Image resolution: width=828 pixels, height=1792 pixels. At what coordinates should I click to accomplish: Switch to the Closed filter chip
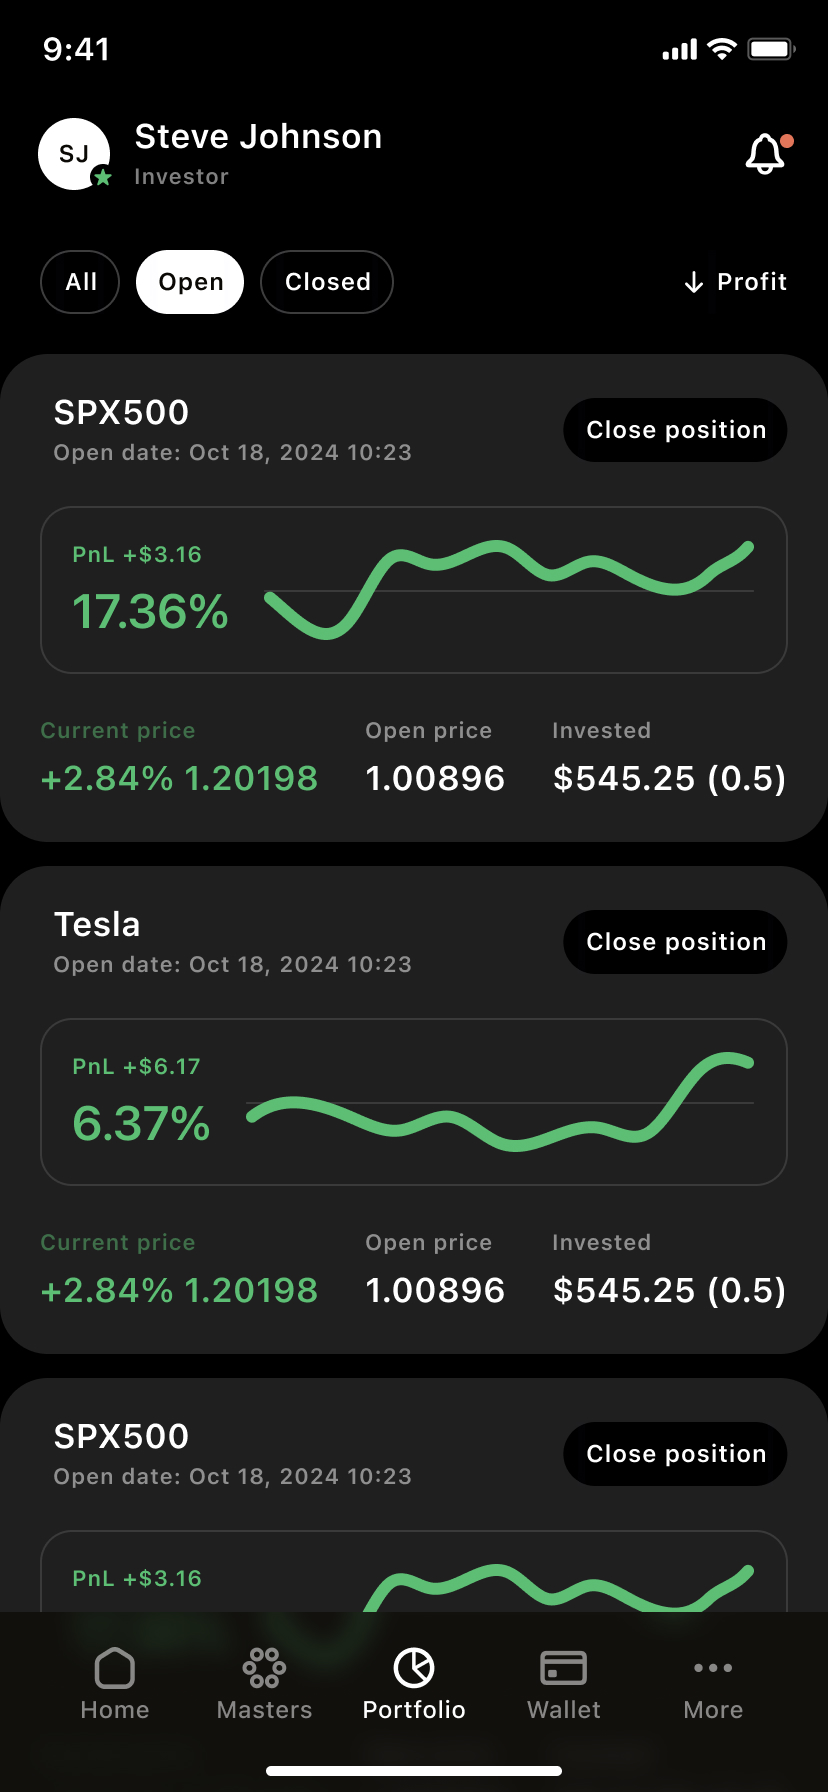point(327,282)
